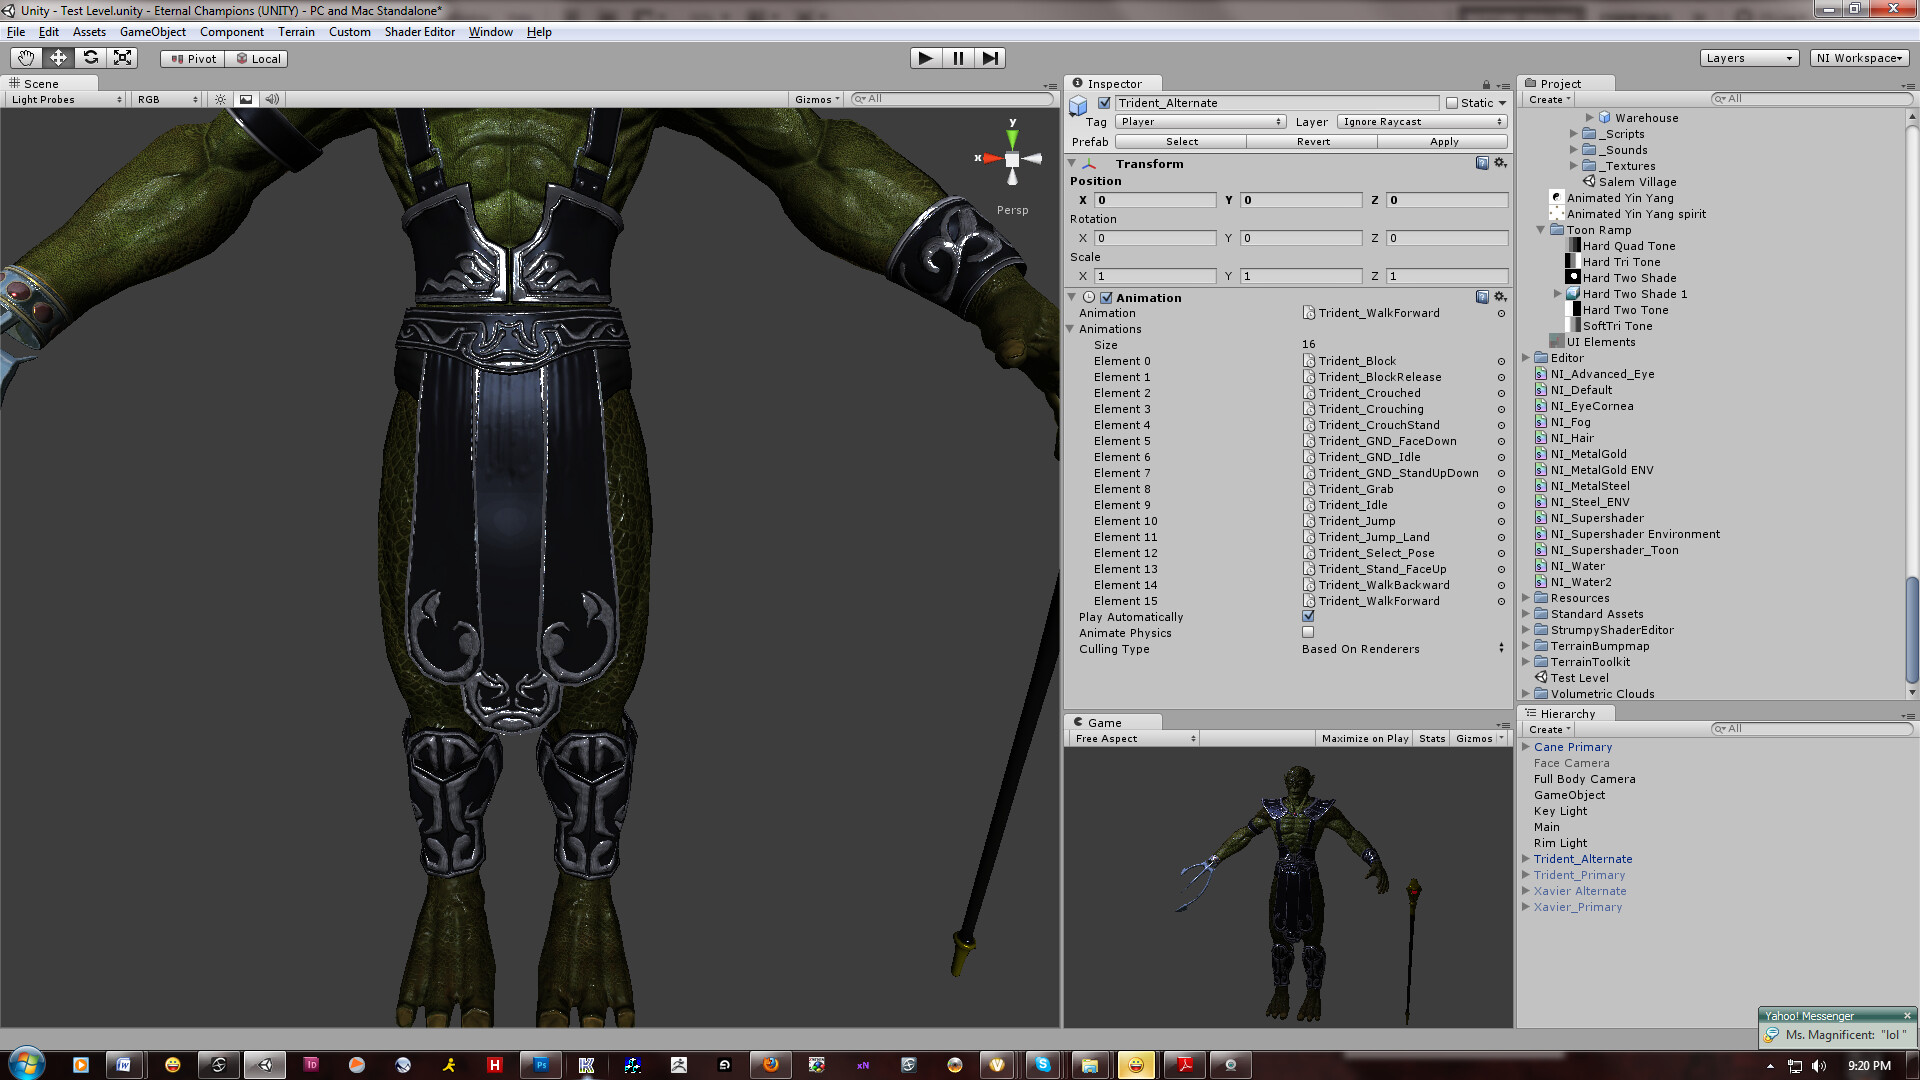Open the GameObject menu
The height and width of the screenshot is (1080, 1920).
tap(152, 31)
